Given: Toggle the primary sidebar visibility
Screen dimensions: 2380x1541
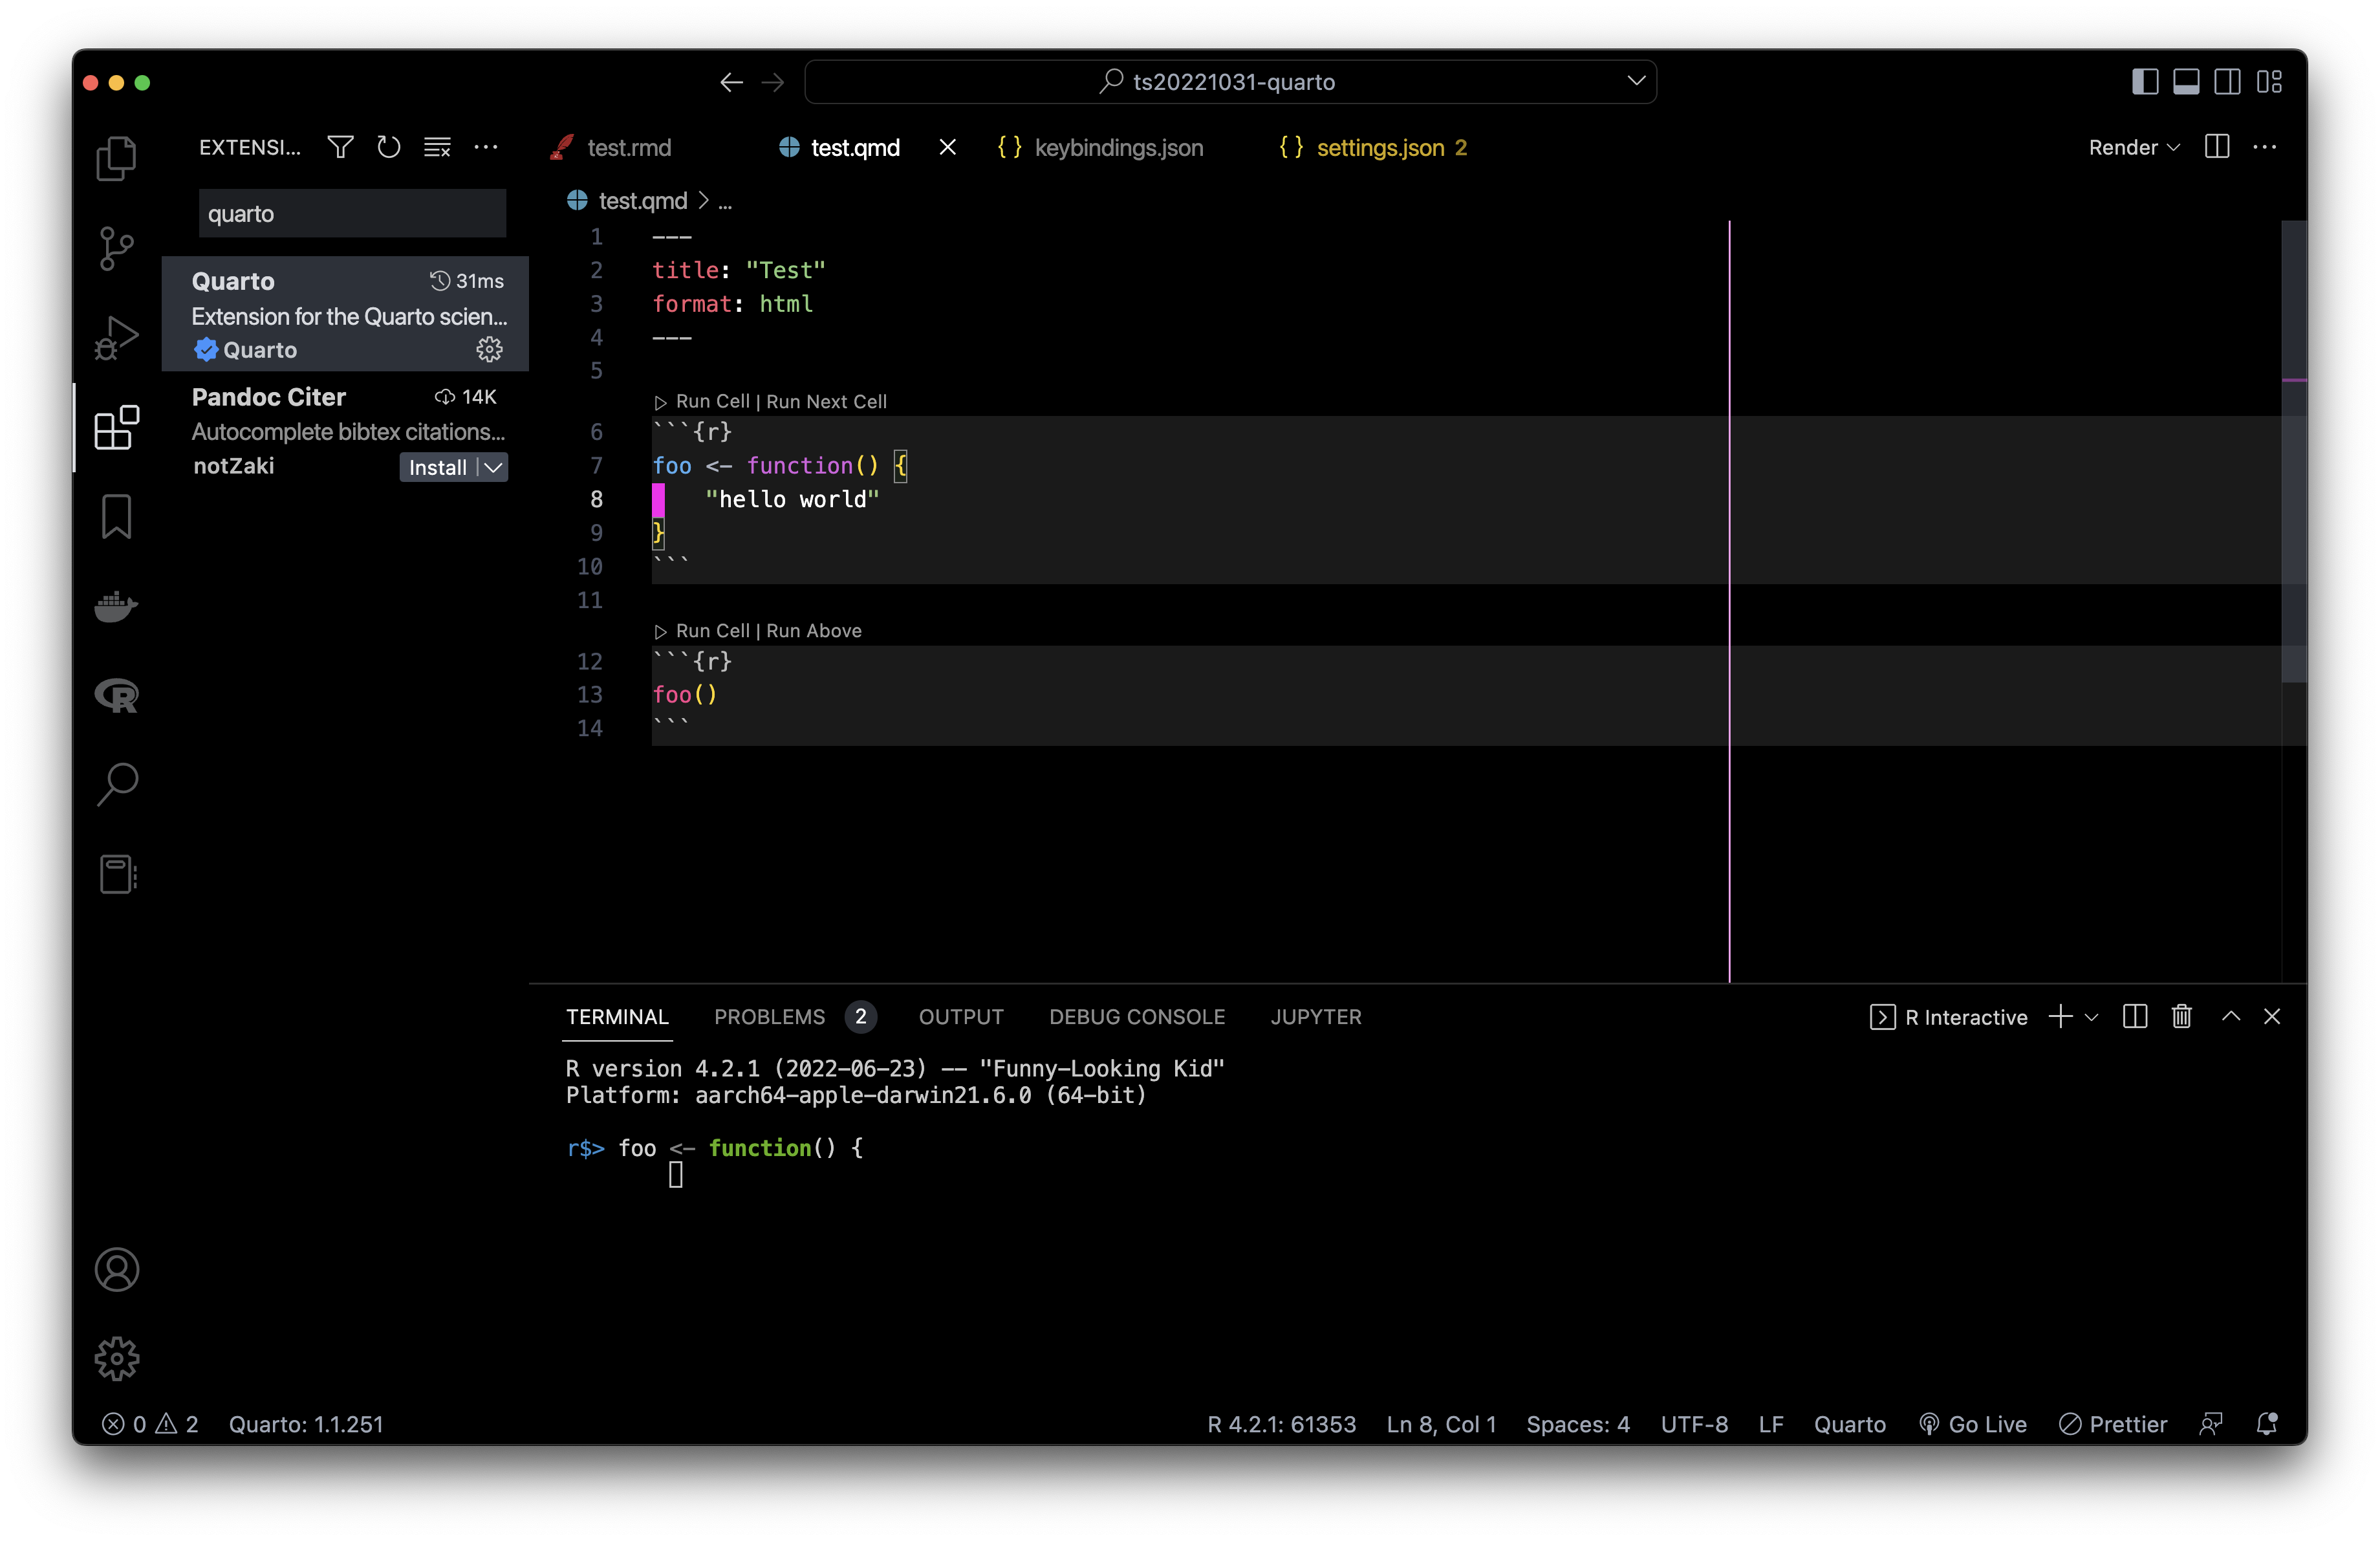Looking at the screenshot, I should pos(2145,81).
